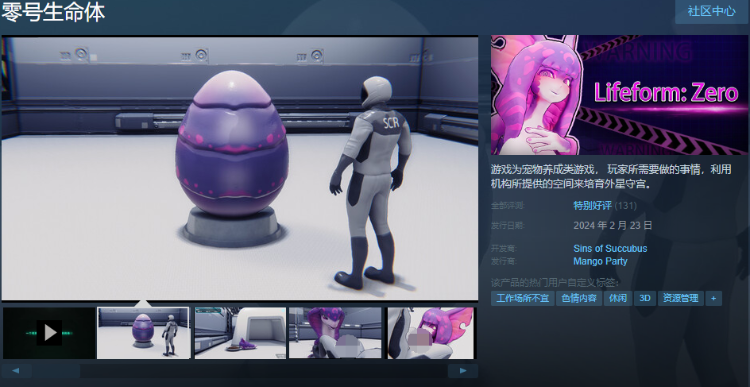750x387 pixels.
Task: Add a tag with the plus button
Action: pos(714,299)
